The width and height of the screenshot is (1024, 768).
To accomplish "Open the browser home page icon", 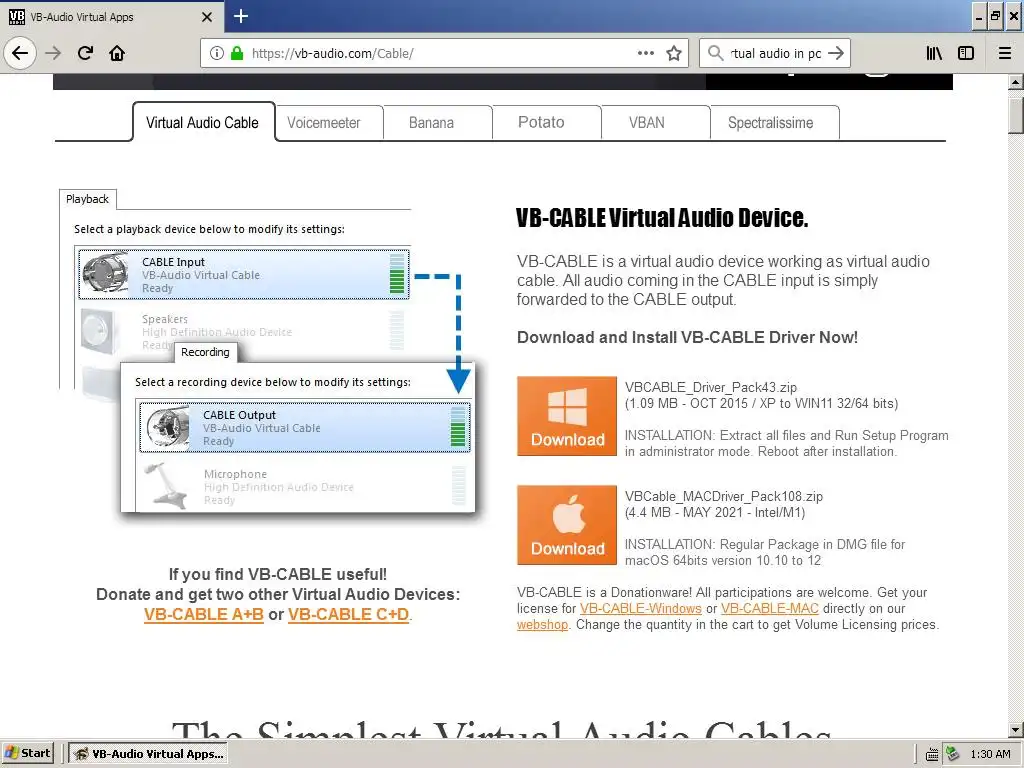I will [117, 53].
